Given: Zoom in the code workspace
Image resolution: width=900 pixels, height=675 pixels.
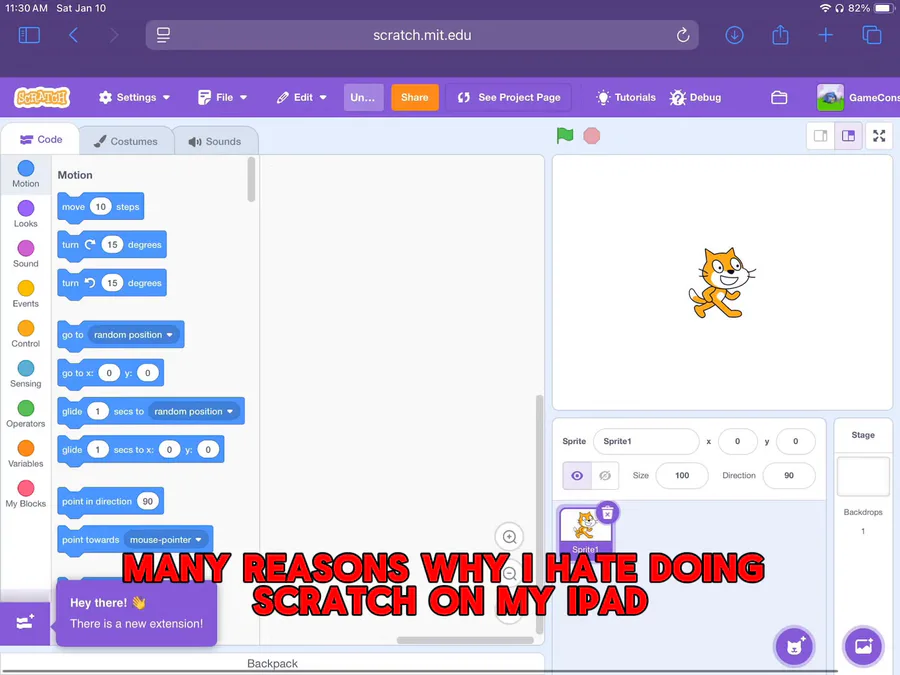Looking at the screenshot, I should click(509, 537).
